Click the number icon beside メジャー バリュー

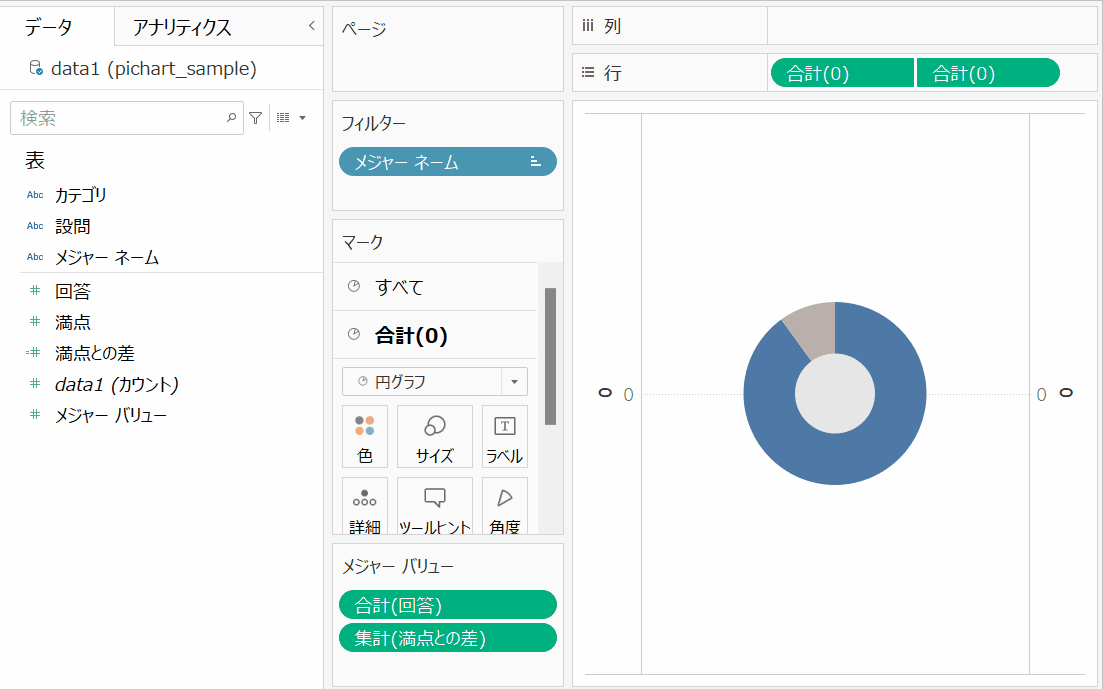click(x=34, y=415)
